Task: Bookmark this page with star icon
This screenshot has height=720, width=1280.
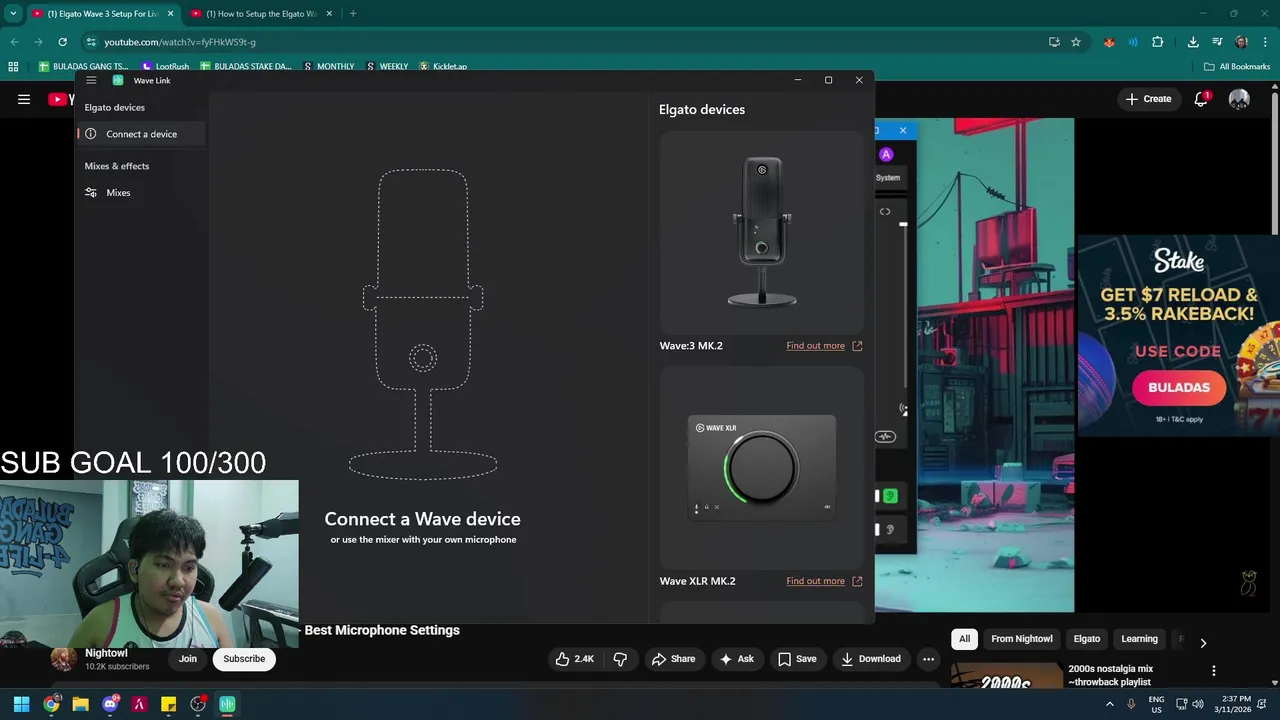Action: click(1076, 42)
